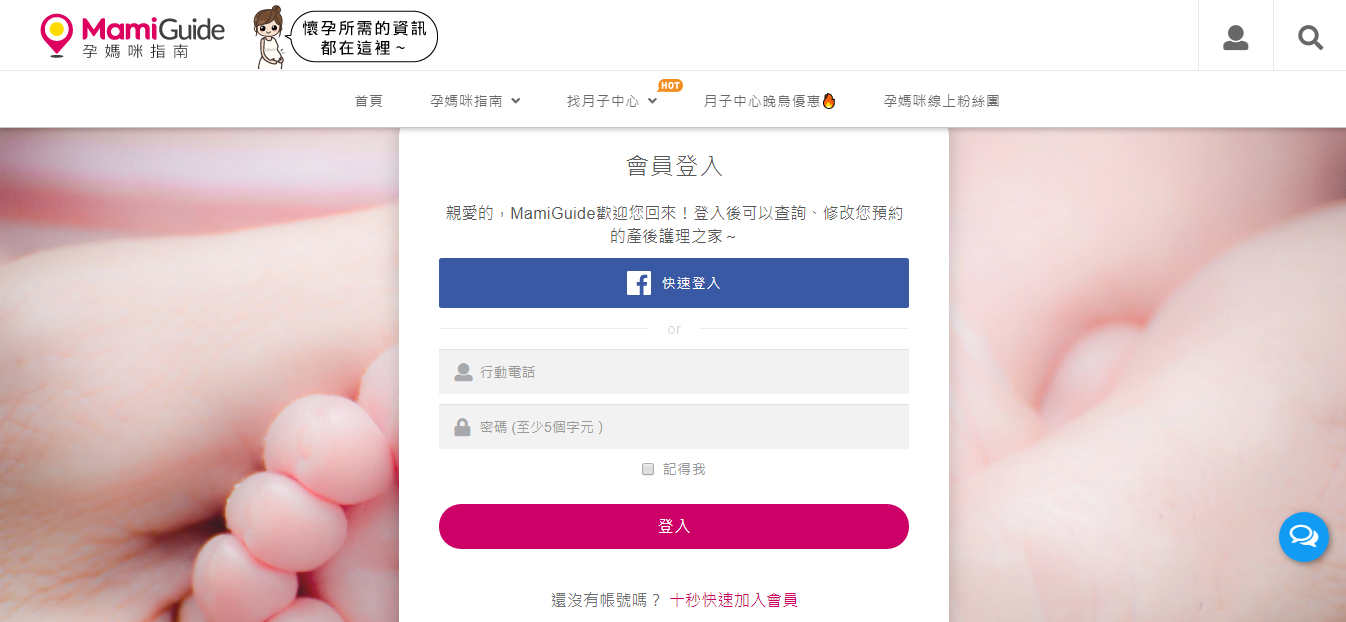Enable the 記得我 remember-me checkbox
Screen dimensions: 1346x622
pos(647,468)
